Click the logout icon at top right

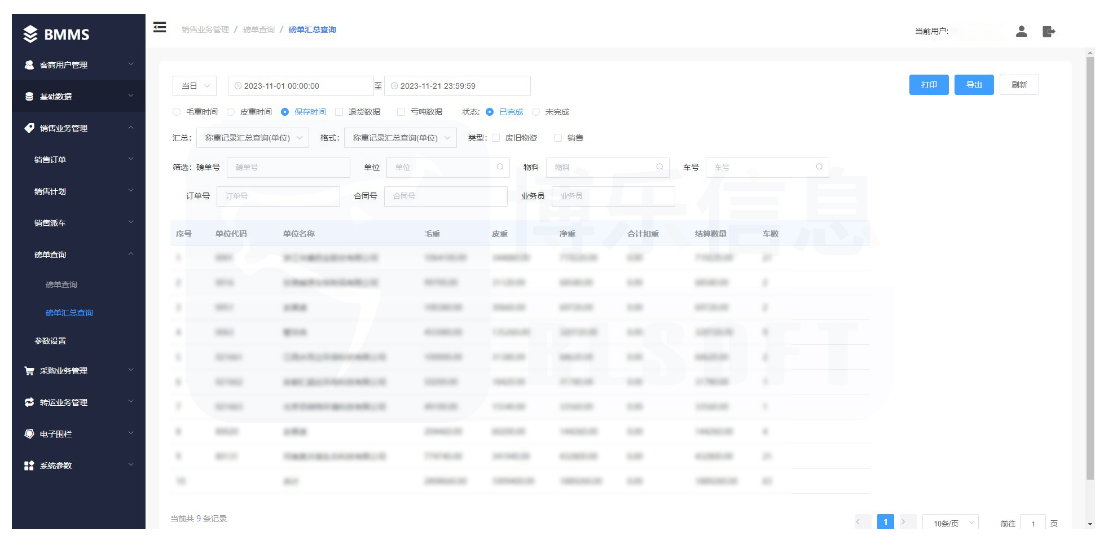[1048, 31]
